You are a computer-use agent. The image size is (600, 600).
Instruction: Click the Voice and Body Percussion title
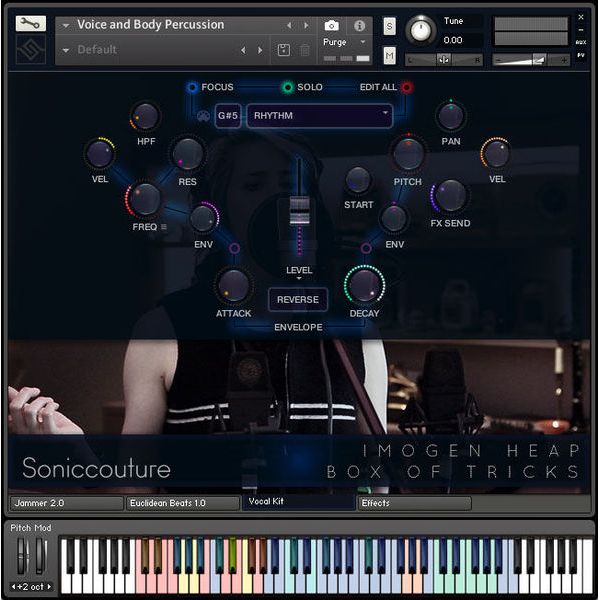[151, 25]
